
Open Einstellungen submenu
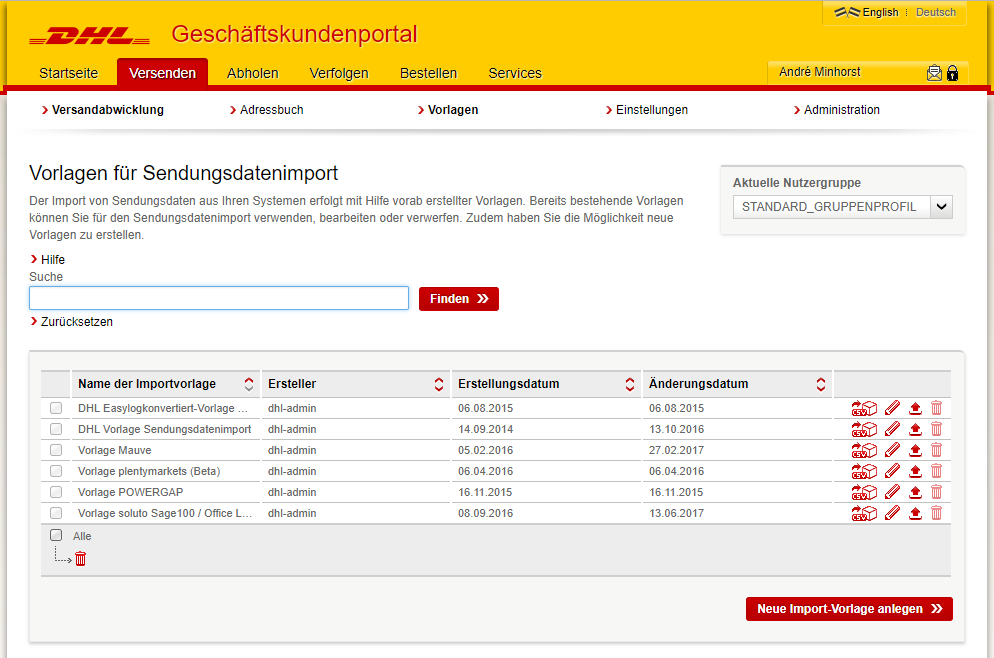point(647,110)
